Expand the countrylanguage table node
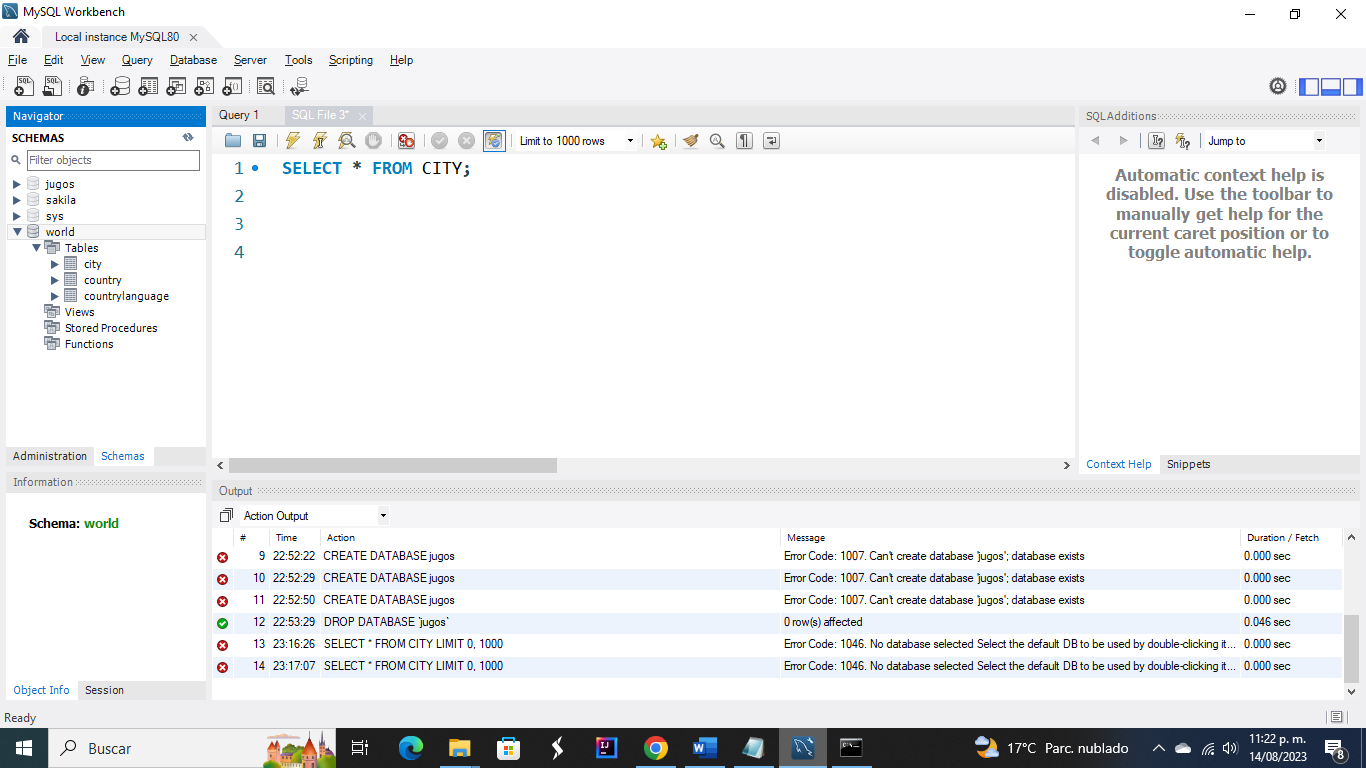The image size is (1366, 768). (x=55, y=296)
